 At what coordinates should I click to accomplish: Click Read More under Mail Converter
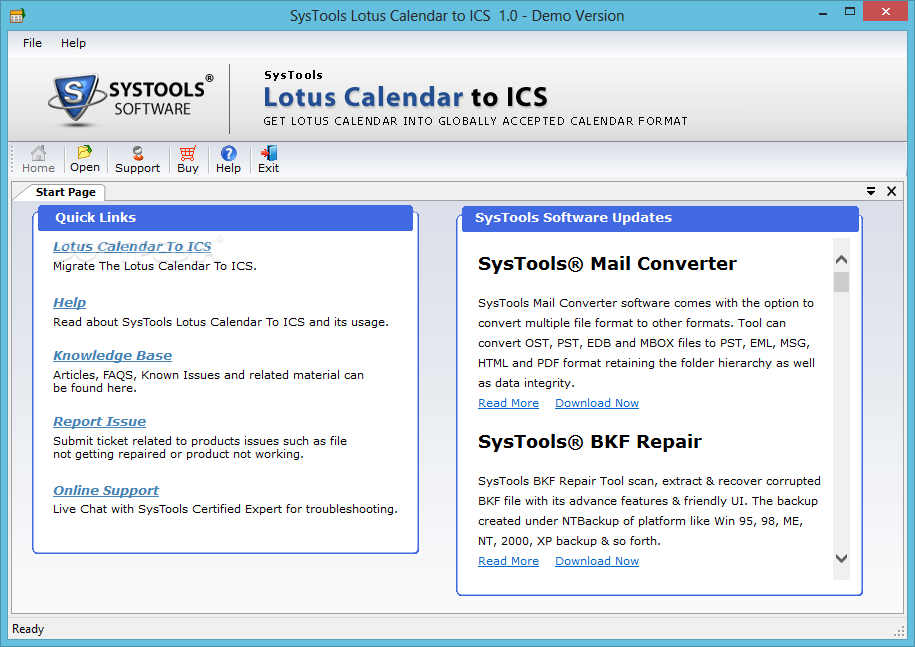pyautogui.click(x=508, y=403)
